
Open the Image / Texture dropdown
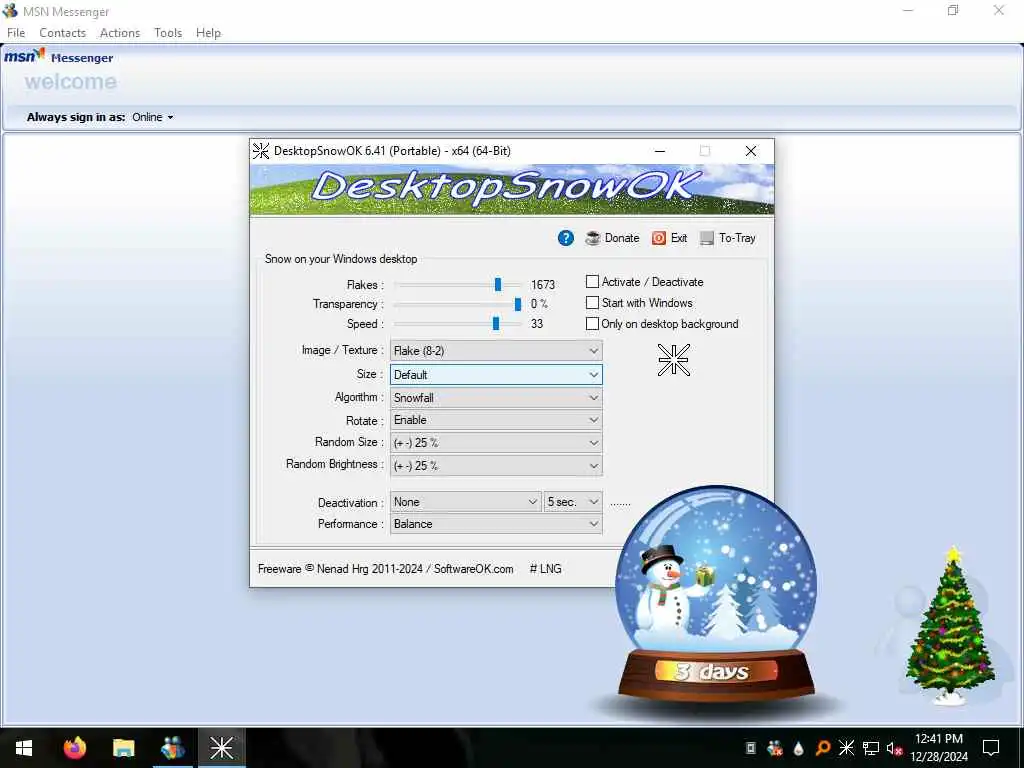click(496, 351)
